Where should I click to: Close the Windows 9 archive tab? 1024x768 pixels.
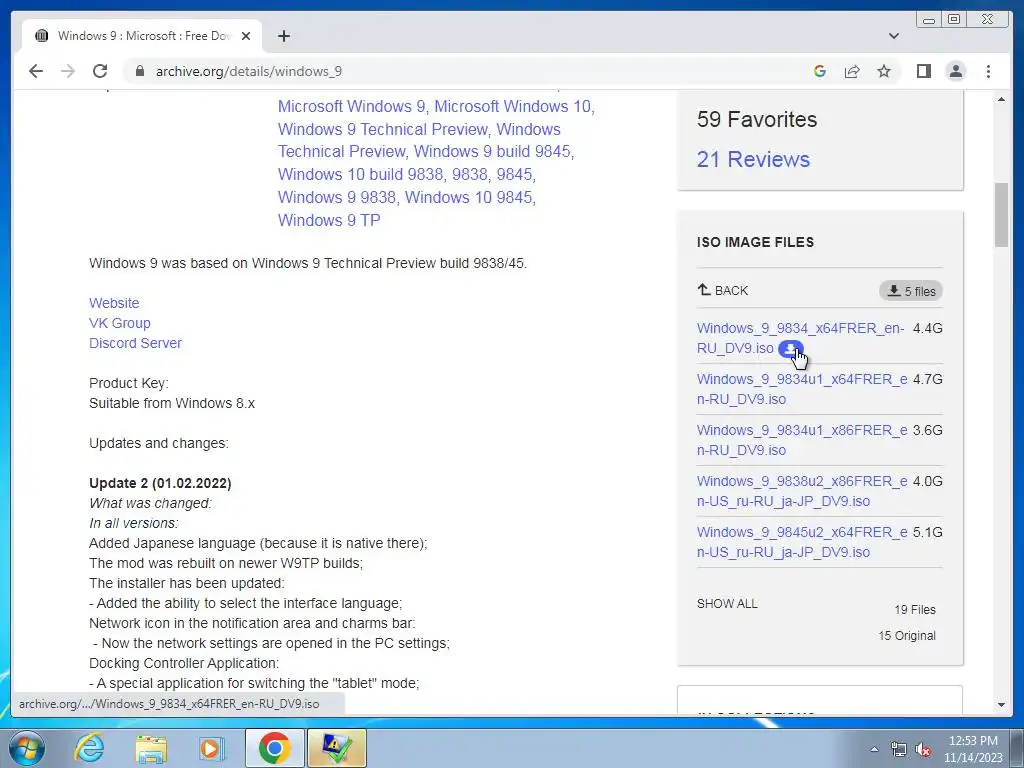click(x=246, y=36)
